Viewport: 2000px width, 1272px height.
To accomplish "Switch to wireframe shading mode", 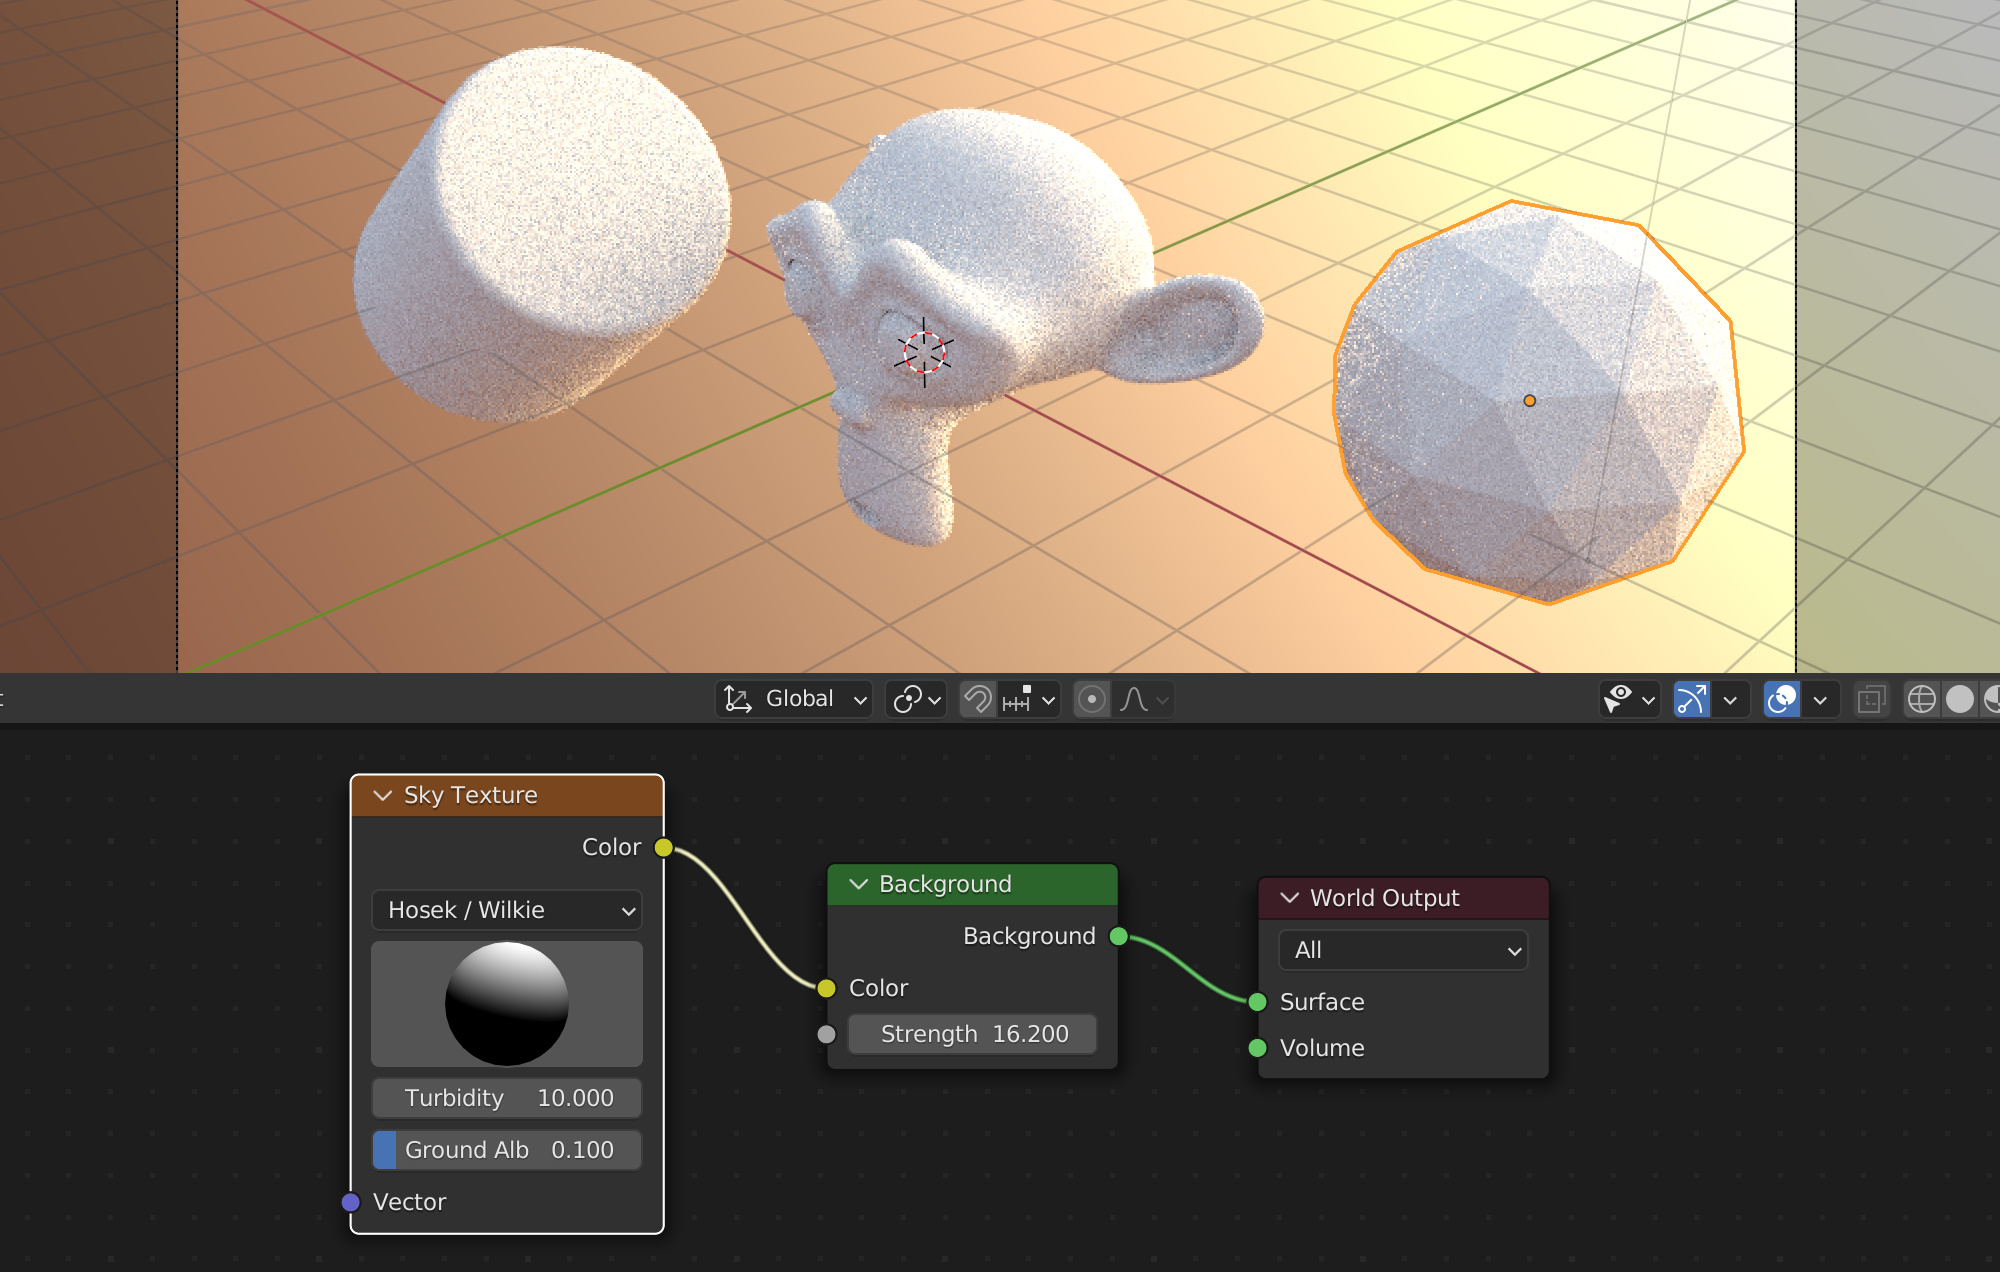I will (x=1921, y=699).
